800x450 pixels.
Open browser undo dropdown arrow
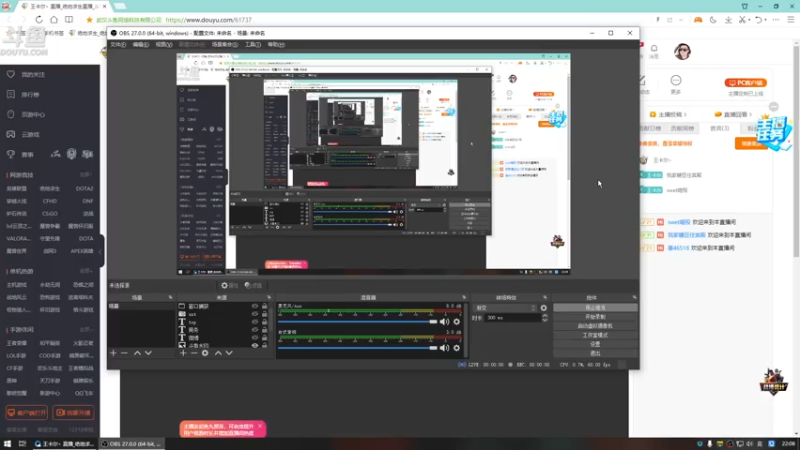click(765, 20)
